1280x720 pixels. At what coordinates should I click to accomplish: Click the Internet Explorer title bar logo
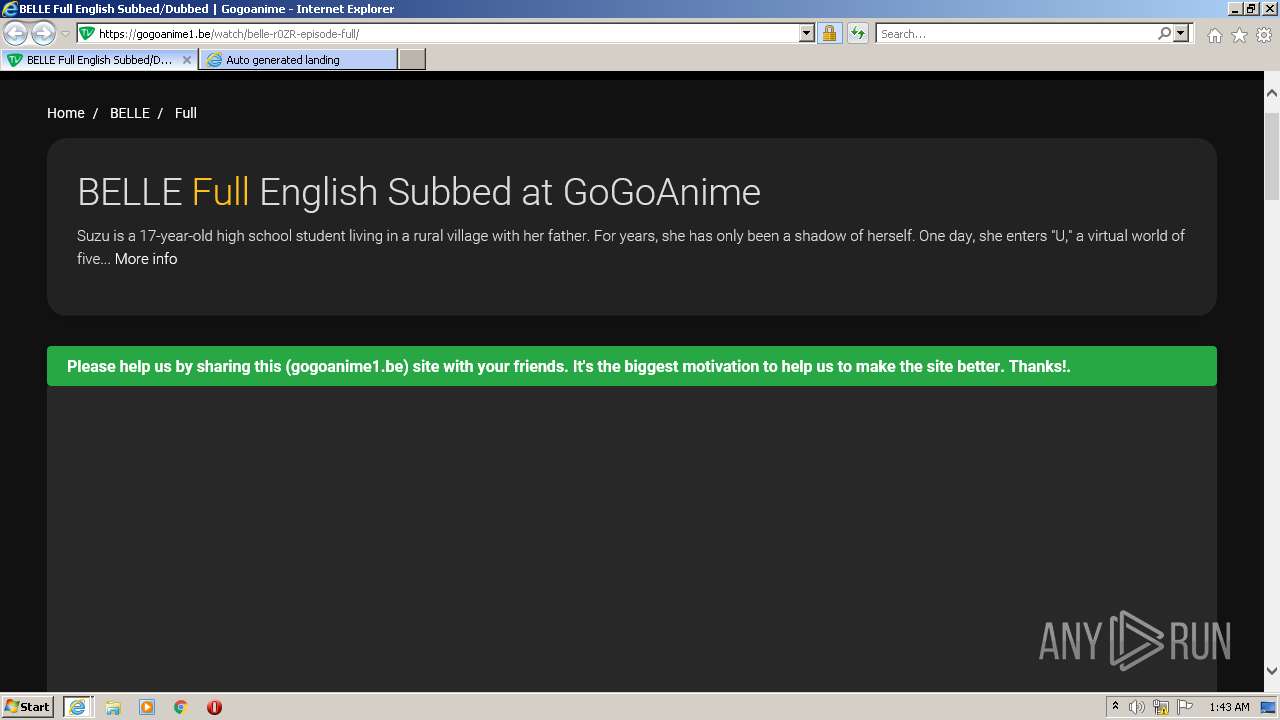(9, 9)
